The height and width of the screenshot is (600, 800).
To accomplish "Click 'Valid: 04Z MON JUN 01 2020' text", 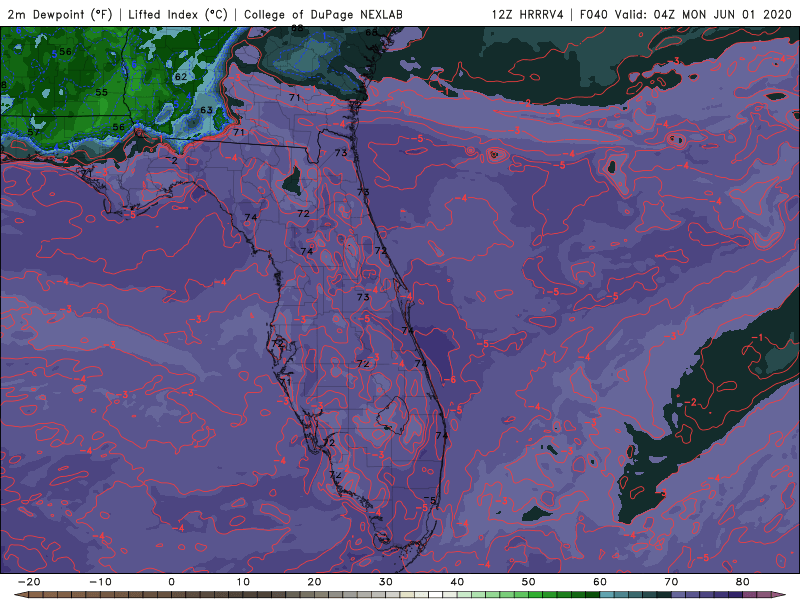I will [x=703, y=14].
